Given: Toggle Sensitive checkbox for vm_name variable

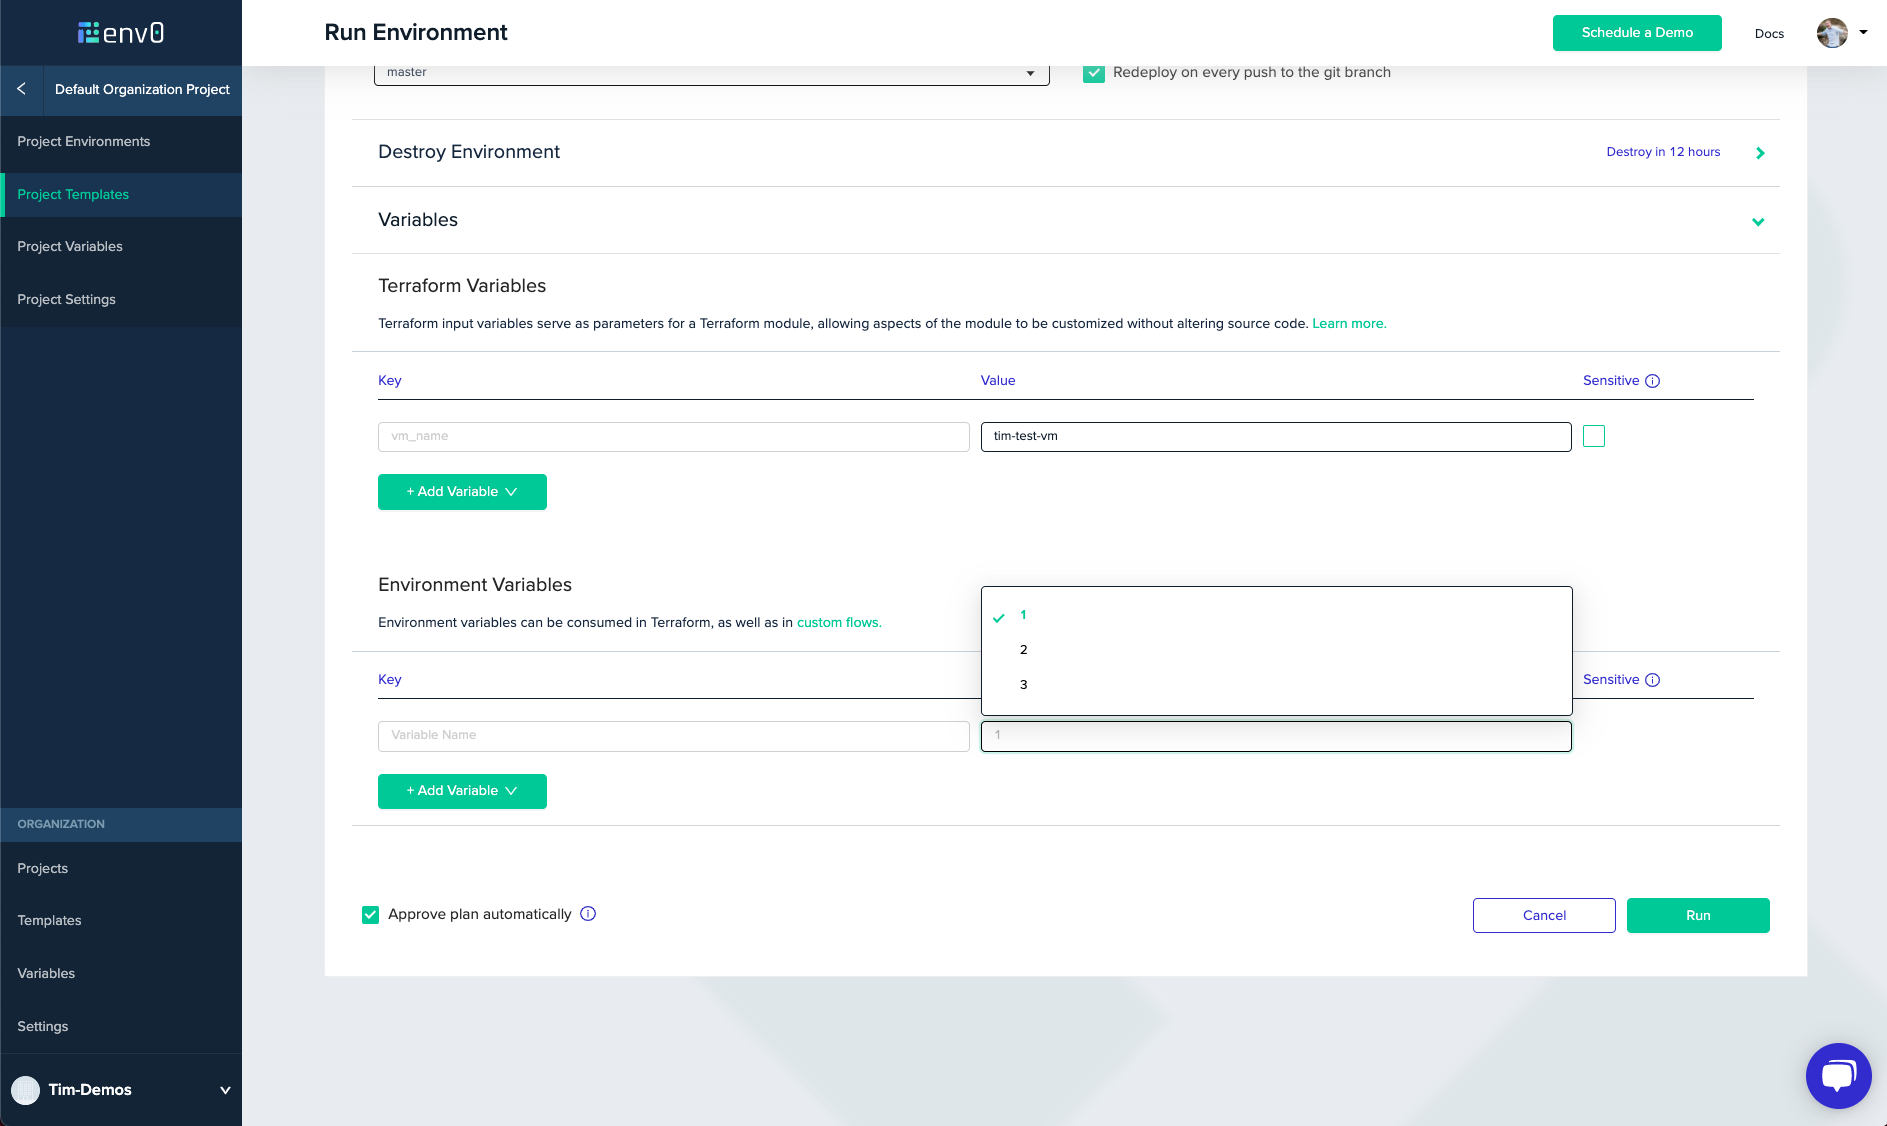Looking at the screenshot, I should 1594,436.
